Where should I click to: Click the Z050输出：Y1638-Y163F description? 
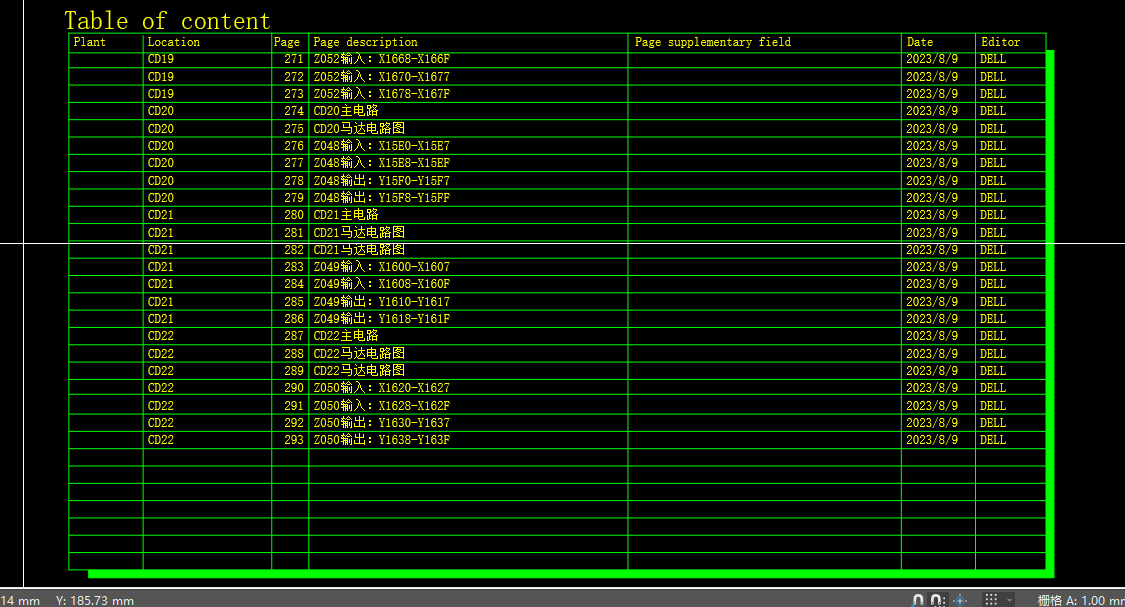click(x=381, y=440)
